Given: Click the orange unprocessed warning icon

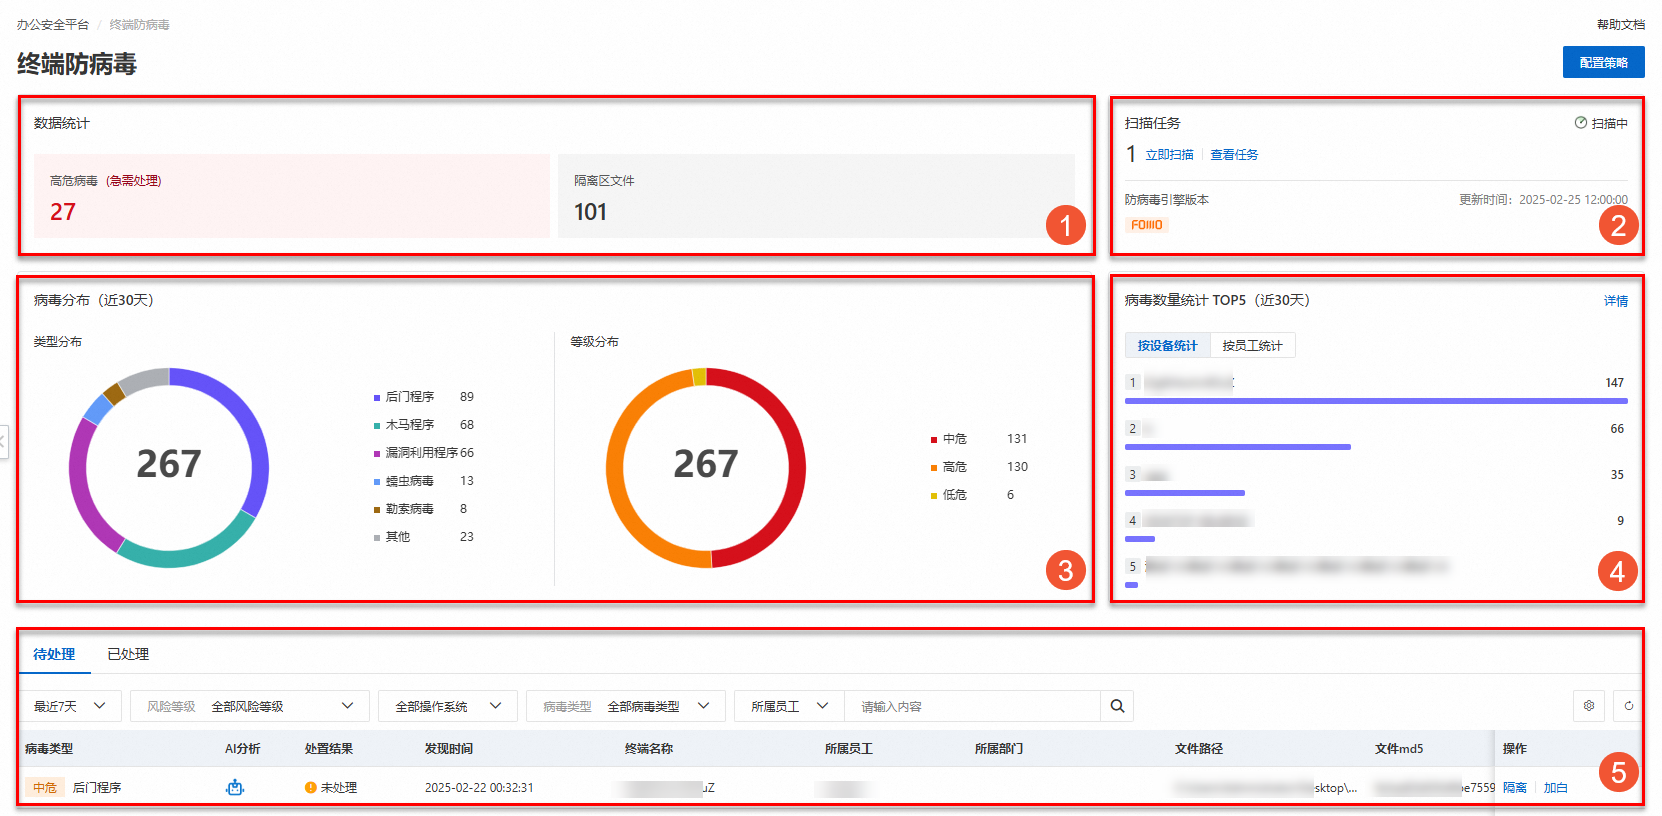Looking at the screenshot, I should click(x=311, y=788).
